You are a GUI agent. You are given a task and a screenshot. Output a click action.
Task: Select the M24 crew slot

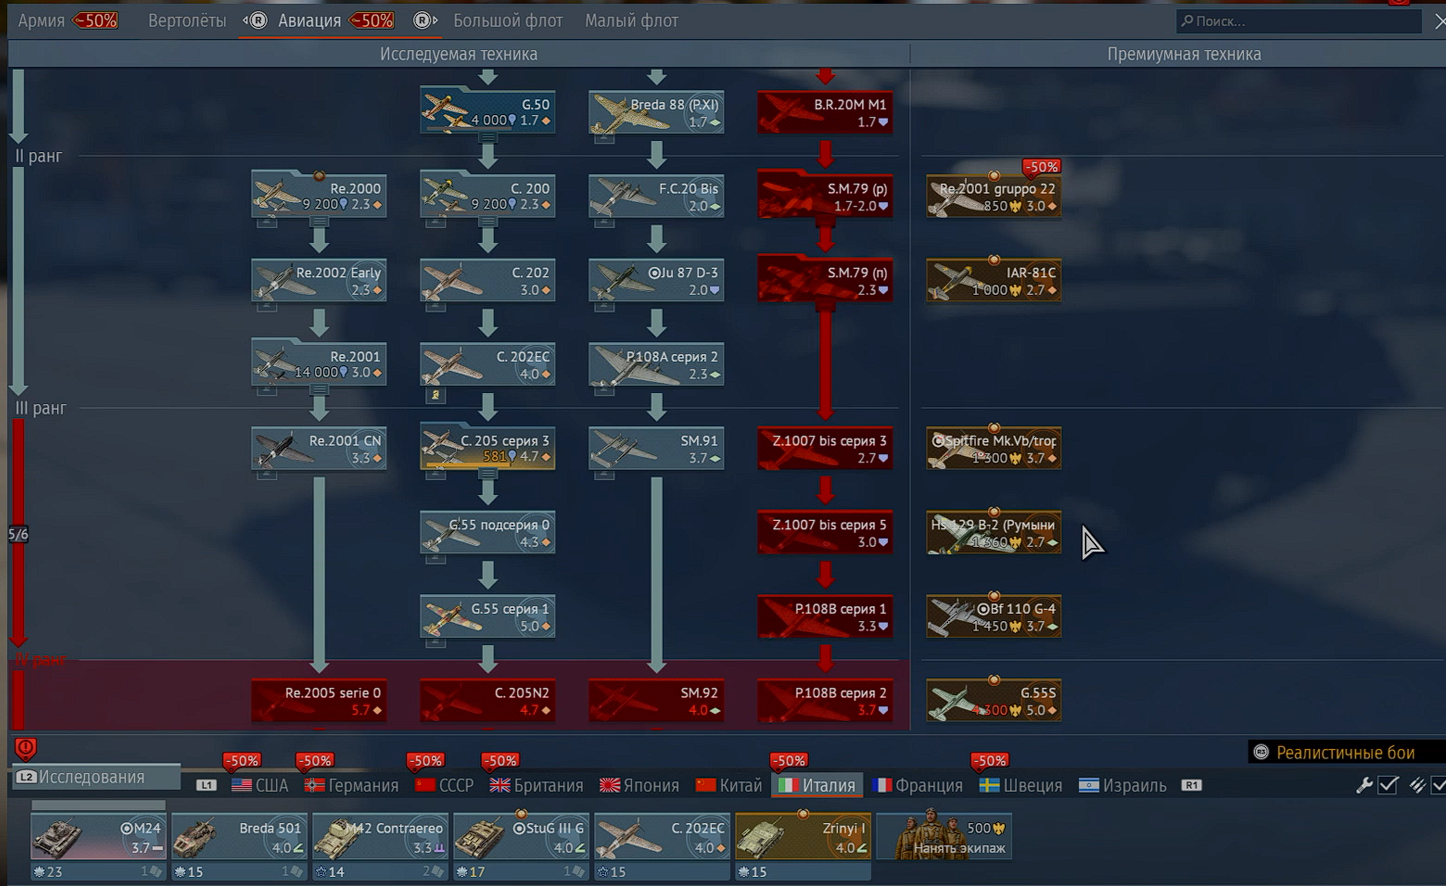tap(97, 837)
